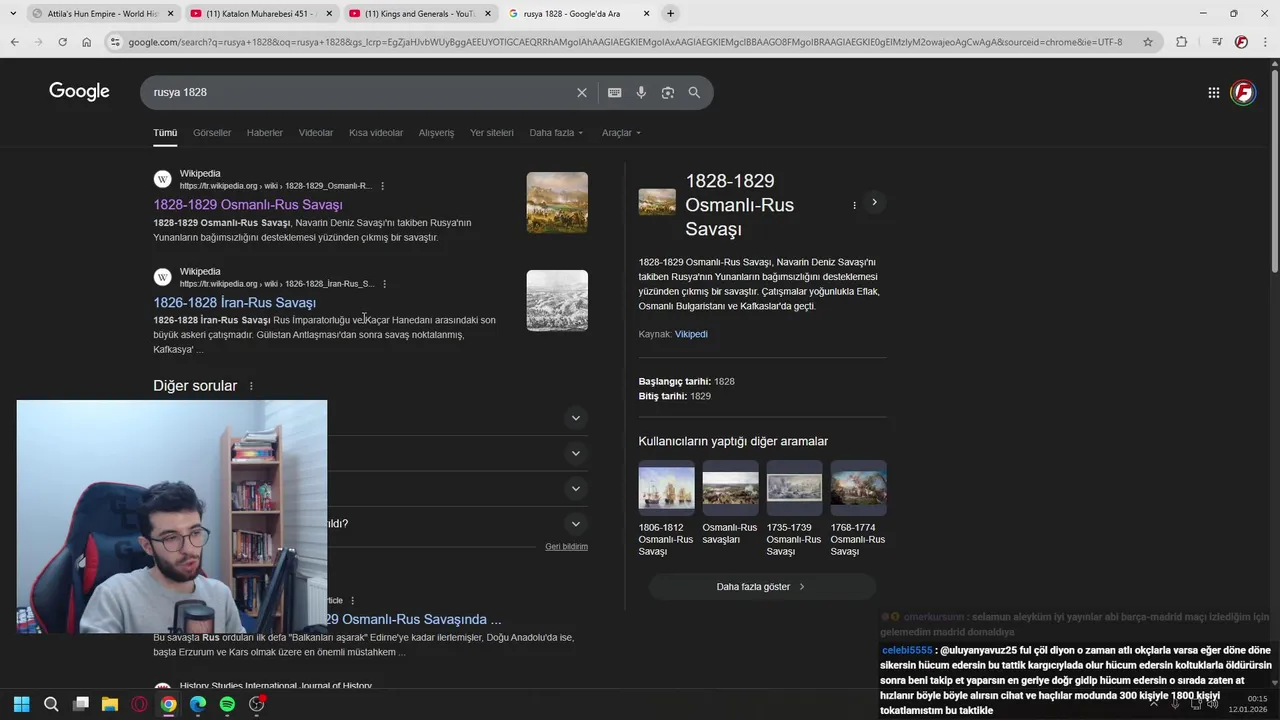The height and width of the screenshot is (720, 1280).
Task: Expand the first Diğer sorular question
Action: 575,418
